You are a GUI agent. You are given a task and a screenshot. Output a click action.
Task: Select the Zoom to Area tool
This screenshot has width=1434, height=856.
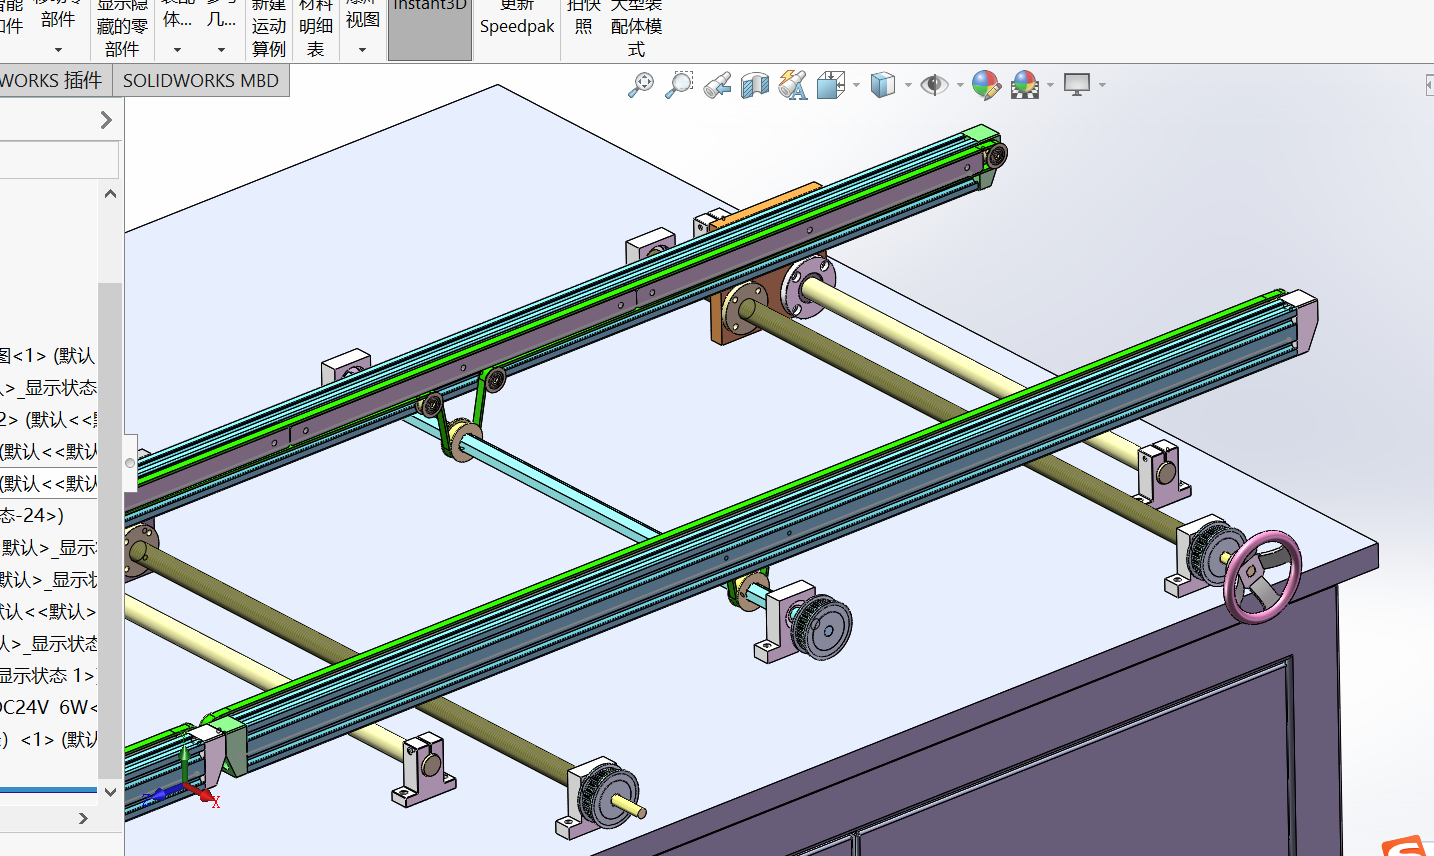click(x=679, y=85)
